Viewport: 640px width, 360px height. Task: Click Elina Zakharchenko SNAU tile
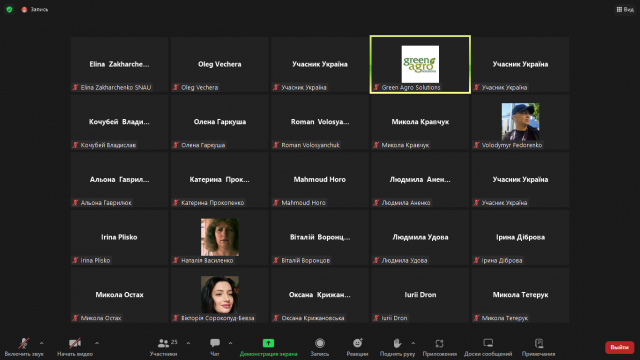click(x=119, y=64)
